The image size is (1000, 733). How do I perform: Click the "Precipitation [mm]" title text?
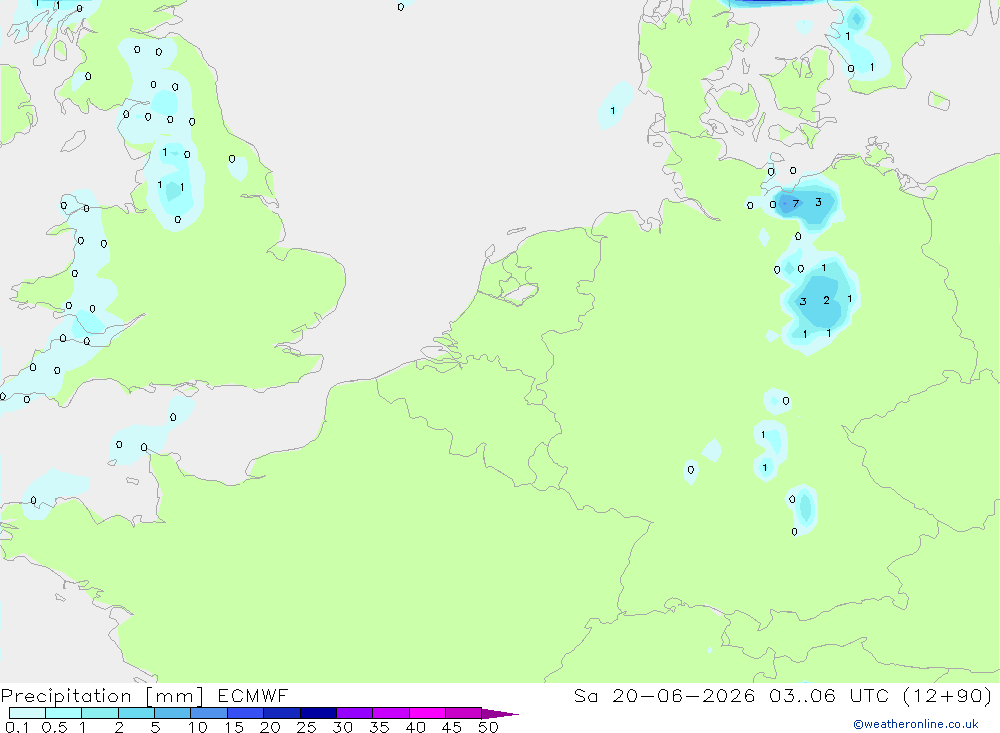(102, 696)
